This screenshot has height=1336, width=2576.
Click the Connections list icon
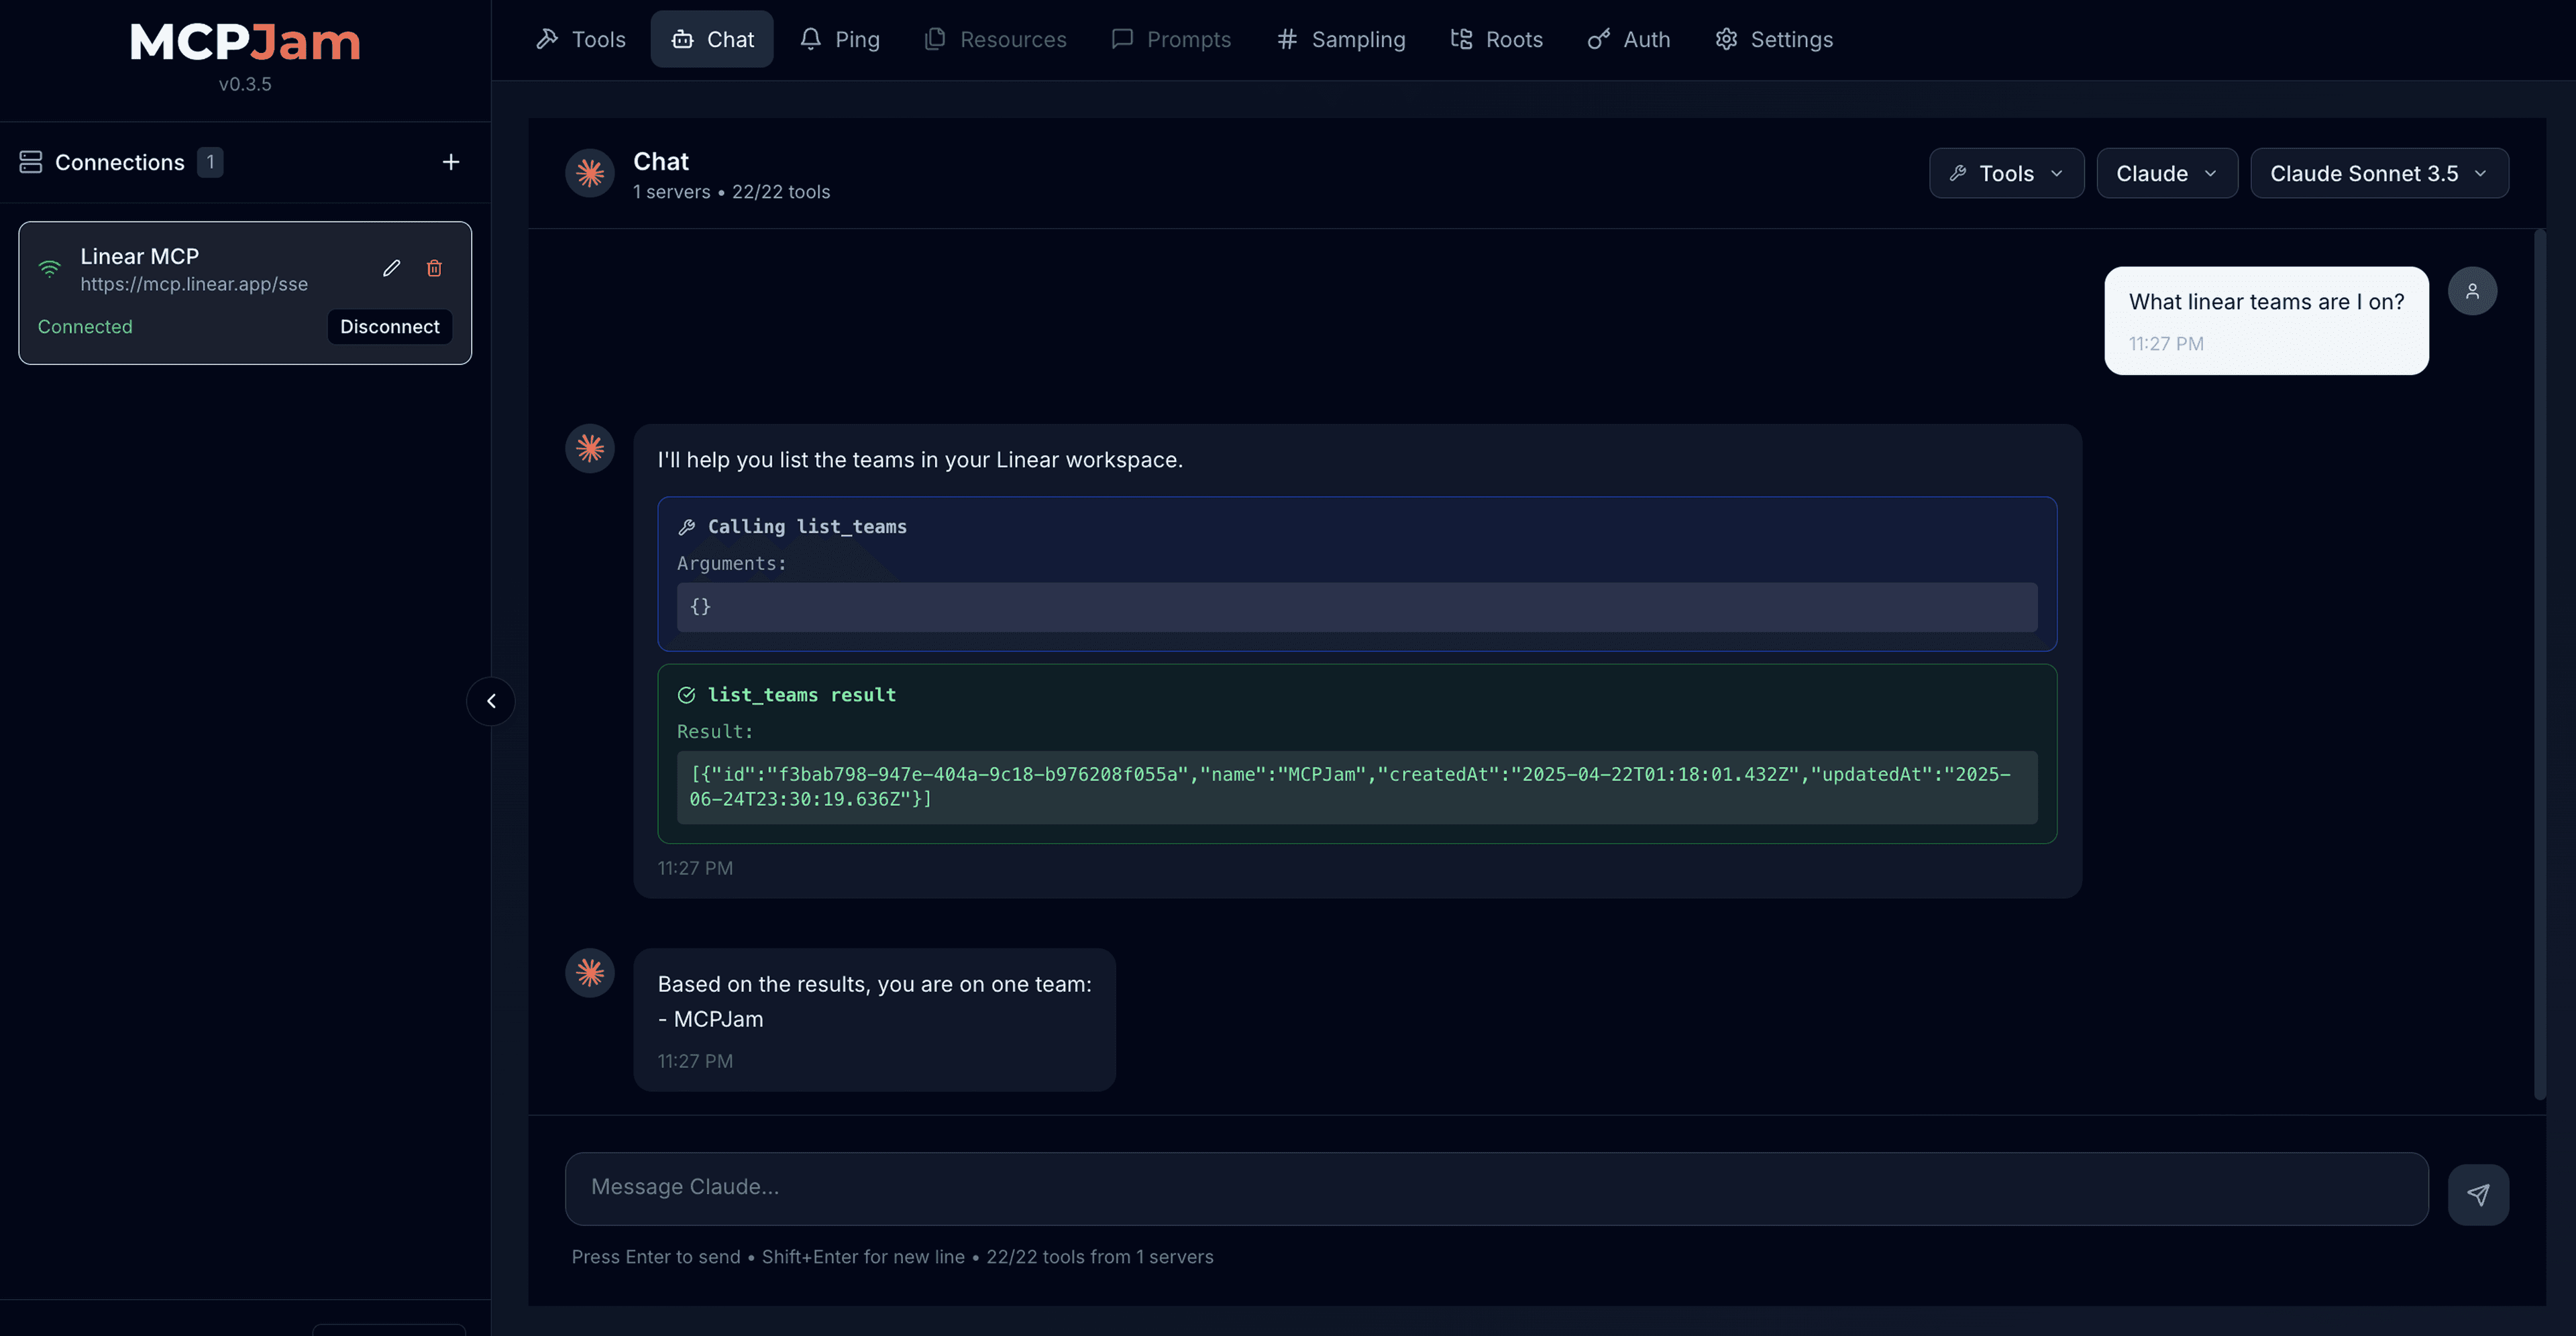pos(31,162)
